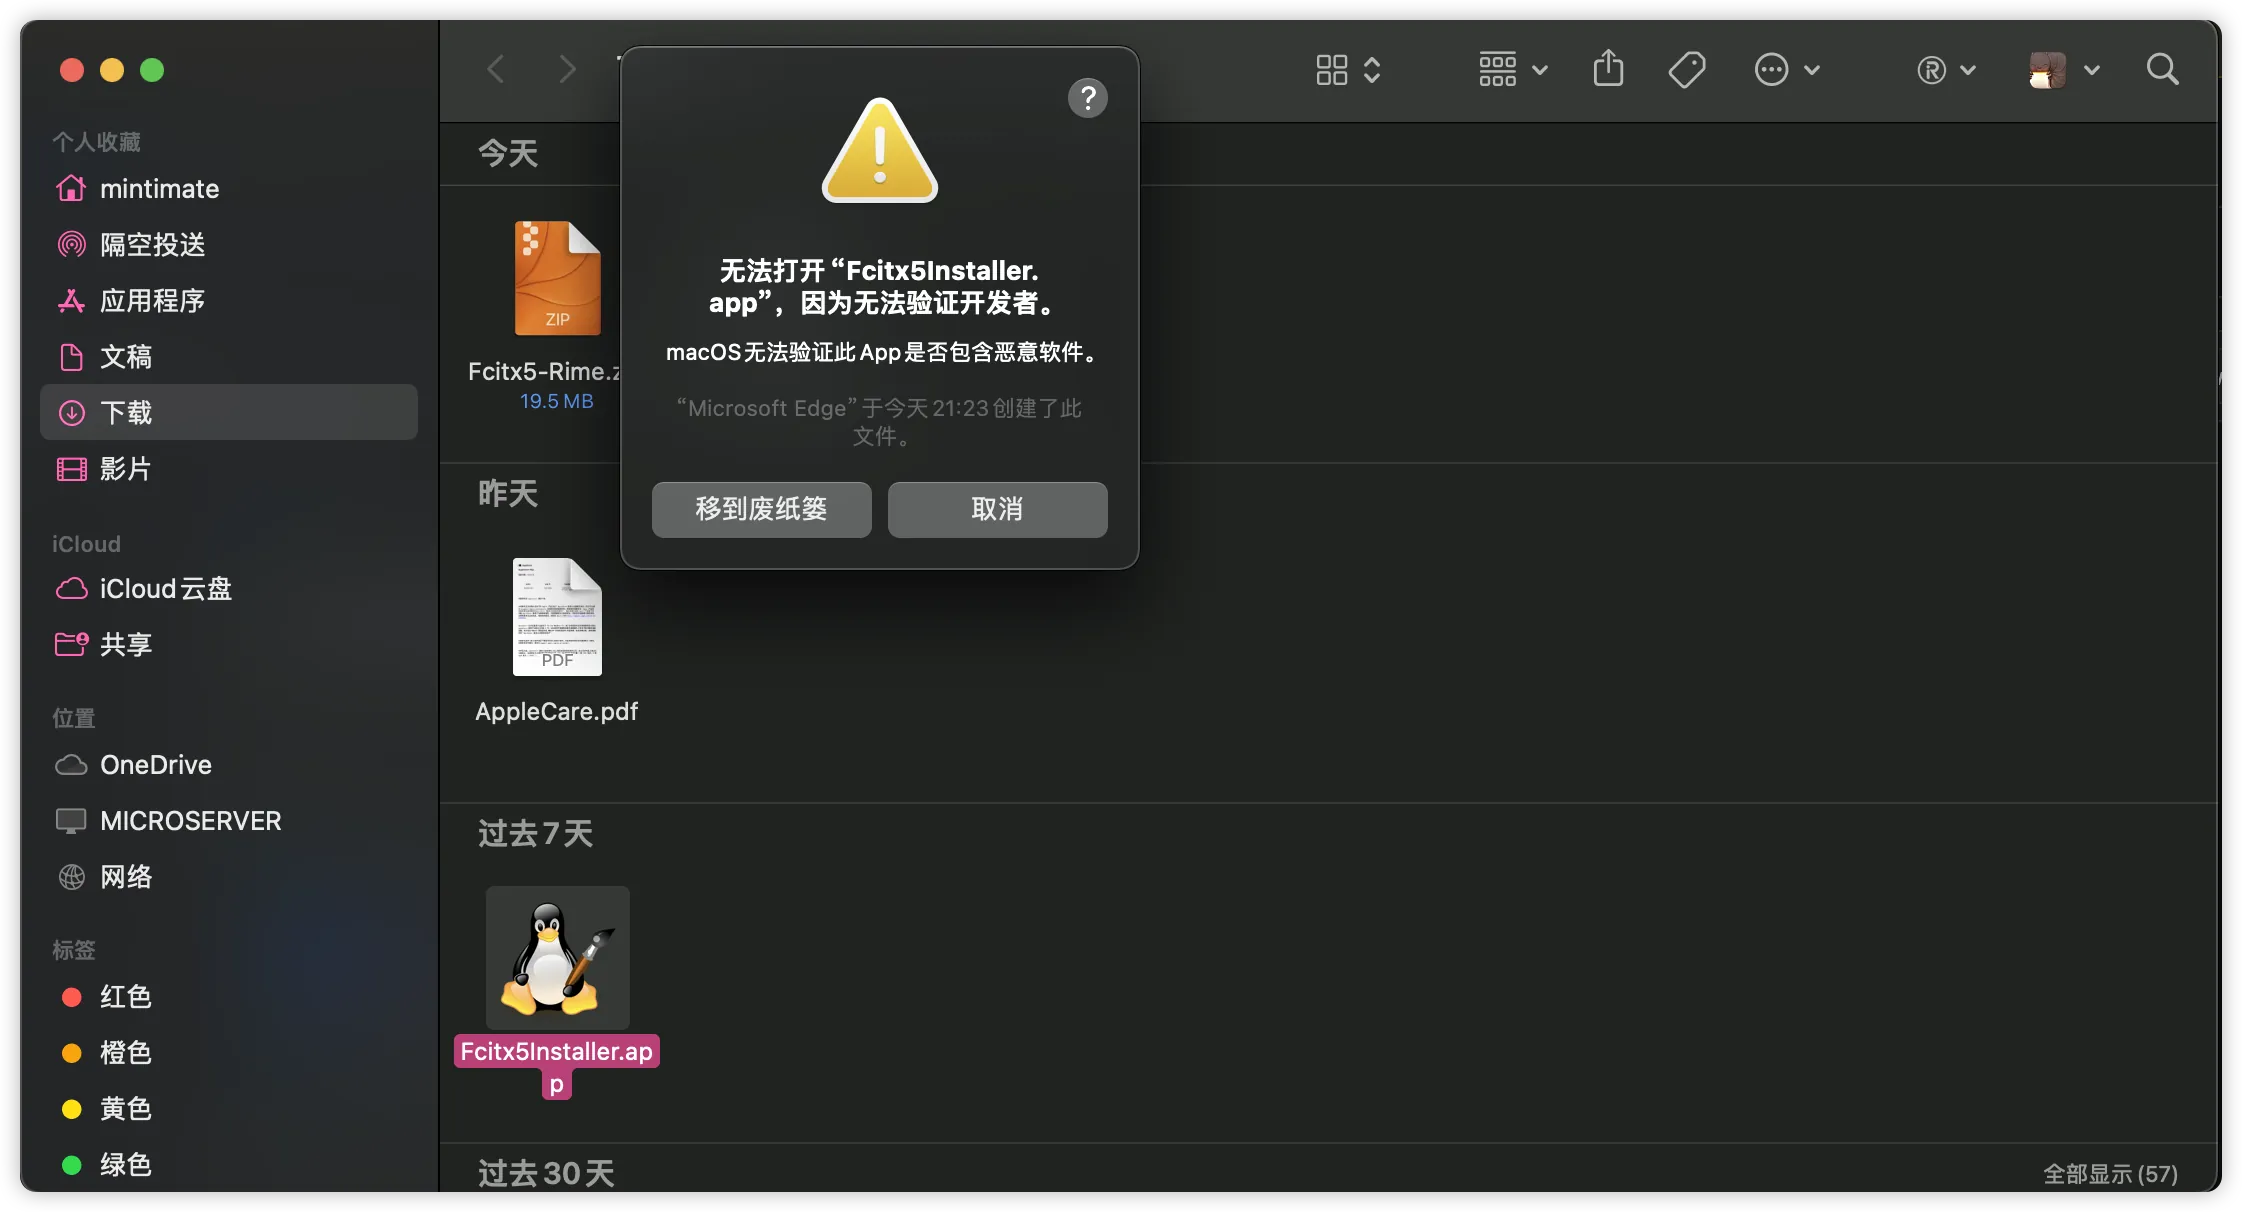The height and width of the screenshot is (1212, 2242).
Task: Click the yellow minimize window button
Action: click(112, 70)
